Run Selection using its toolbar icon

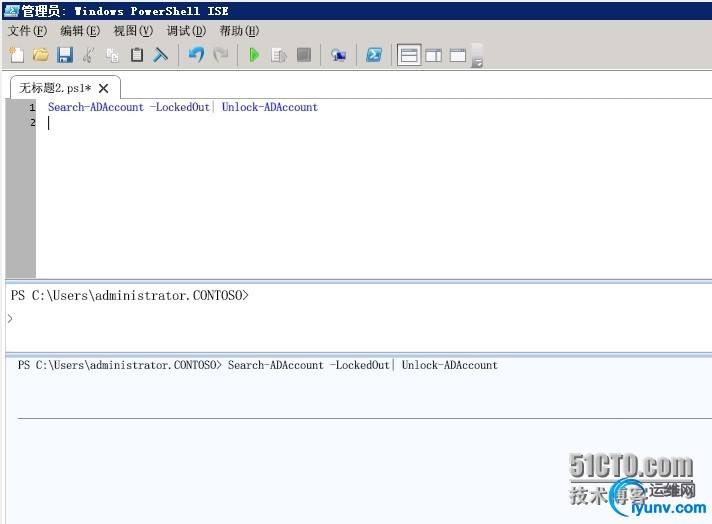tap(279, 55)
